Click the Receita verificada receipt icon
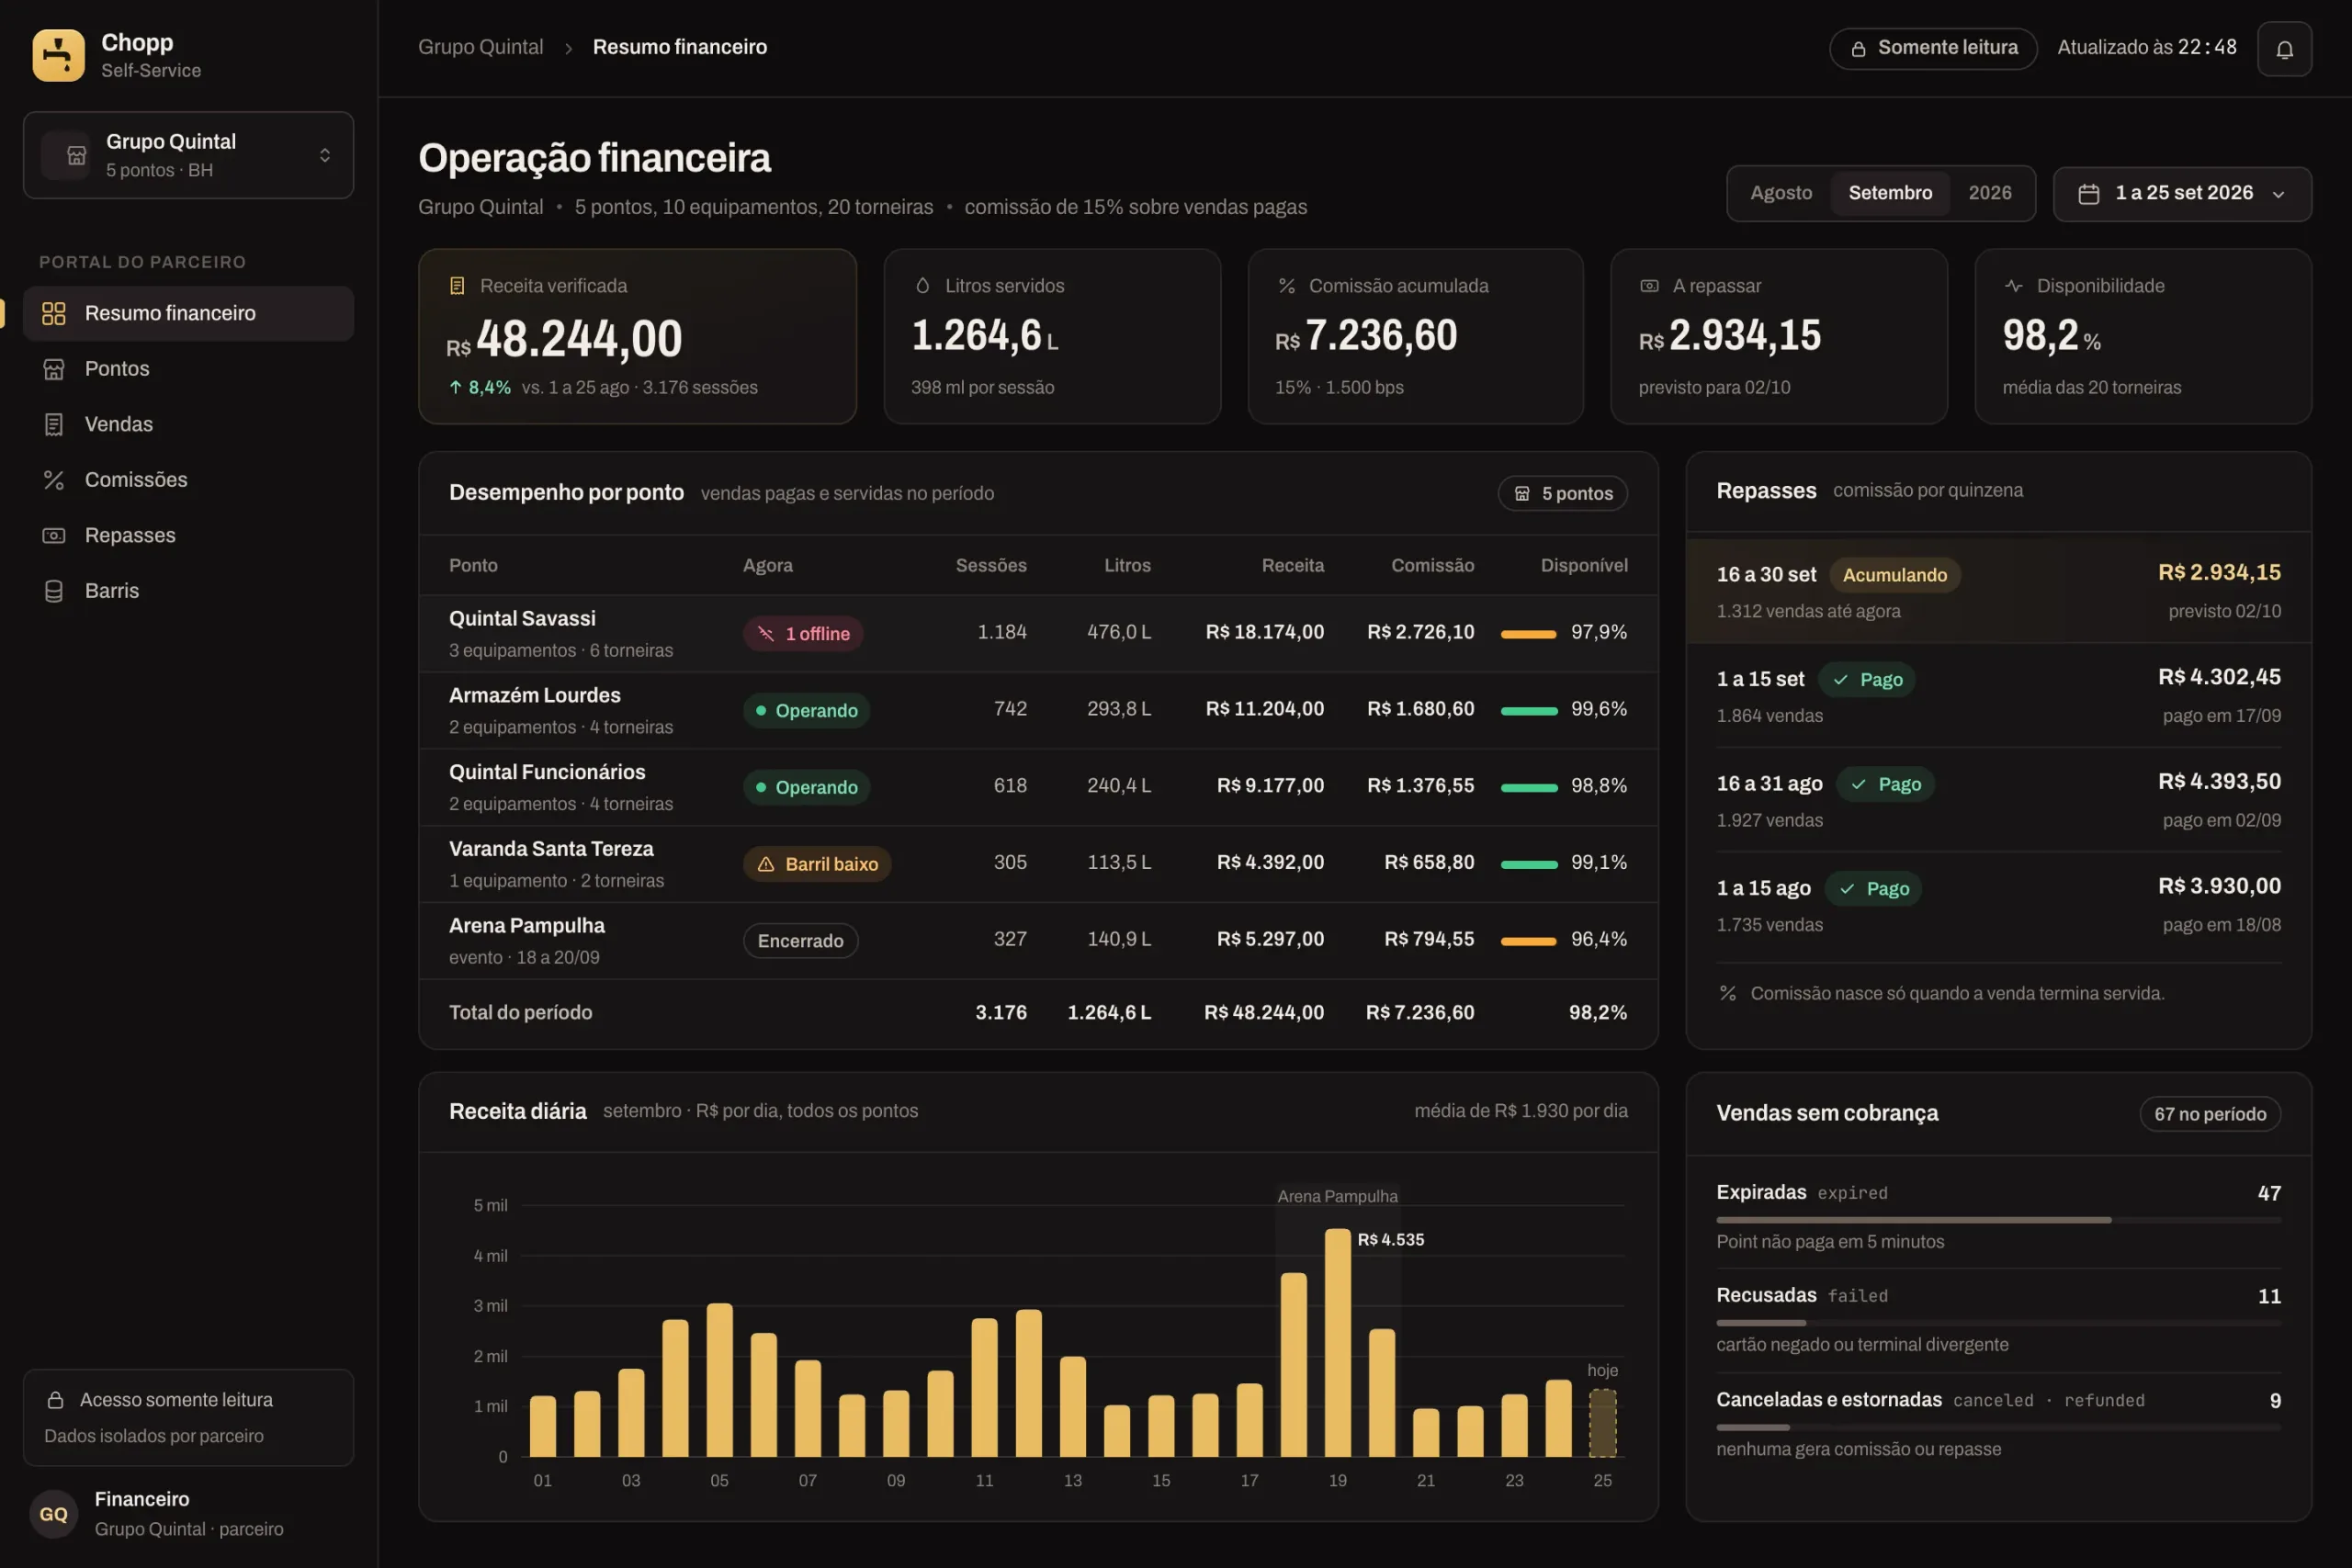Screen dimensions: 2352x1568 (x=457, y=286)
